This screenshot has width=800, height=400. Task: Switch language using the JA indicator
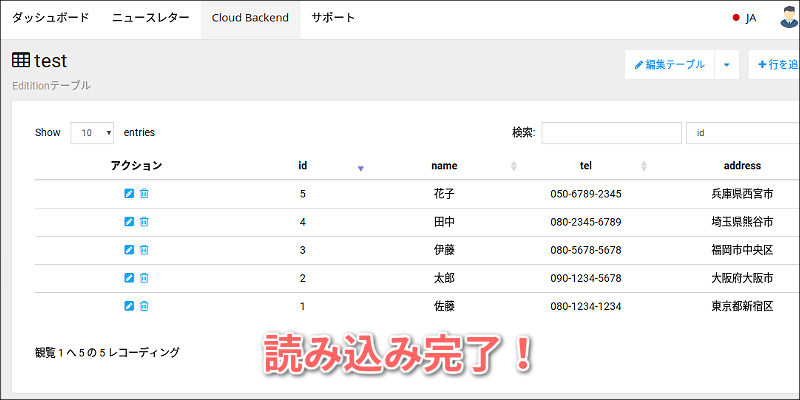click(x=744, y=18)
